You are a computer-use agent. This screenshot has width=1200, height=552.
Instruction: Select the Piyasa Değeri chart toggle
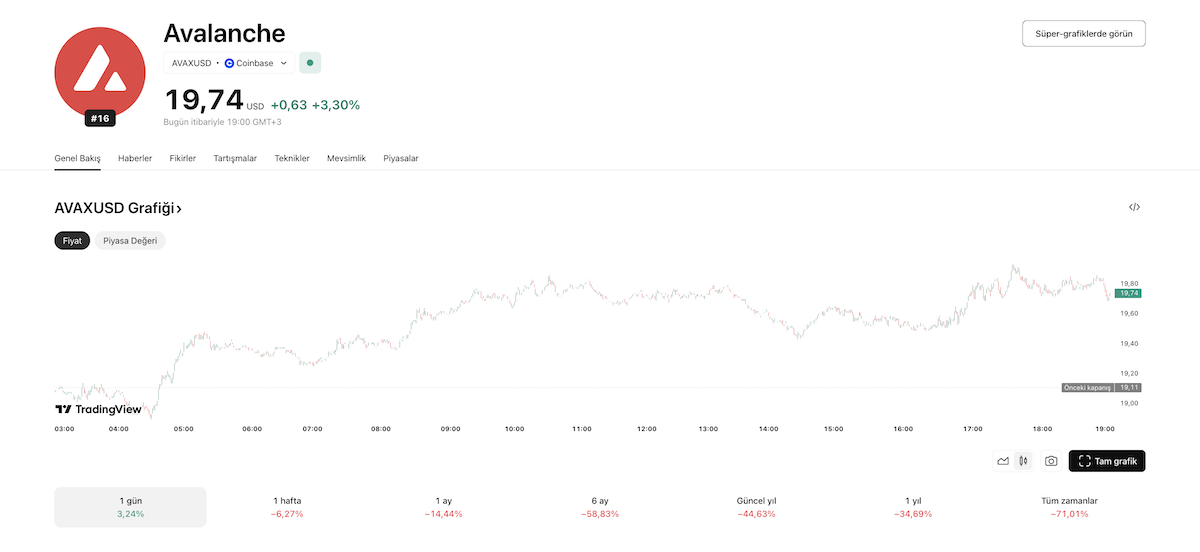130,241
